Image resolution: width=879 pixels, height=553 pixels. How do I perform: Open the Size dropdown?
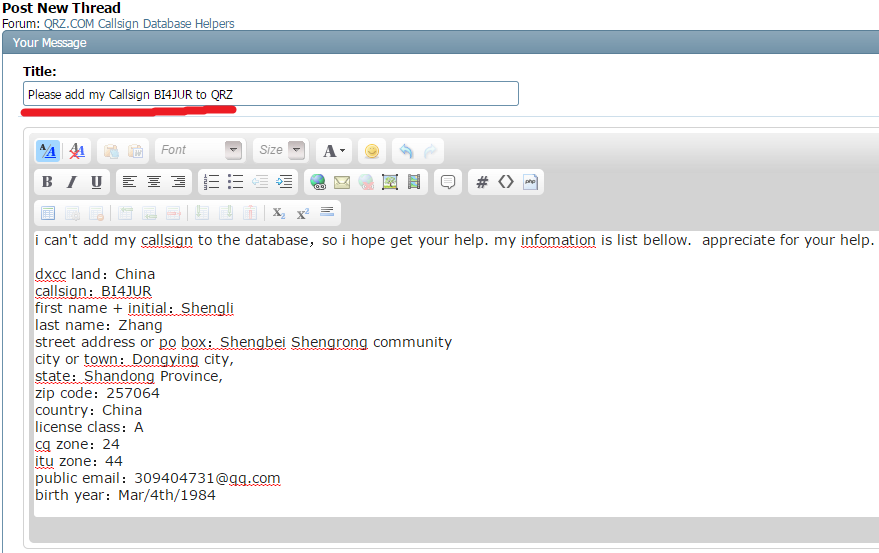pyautogui.click(x=280, y=150)
